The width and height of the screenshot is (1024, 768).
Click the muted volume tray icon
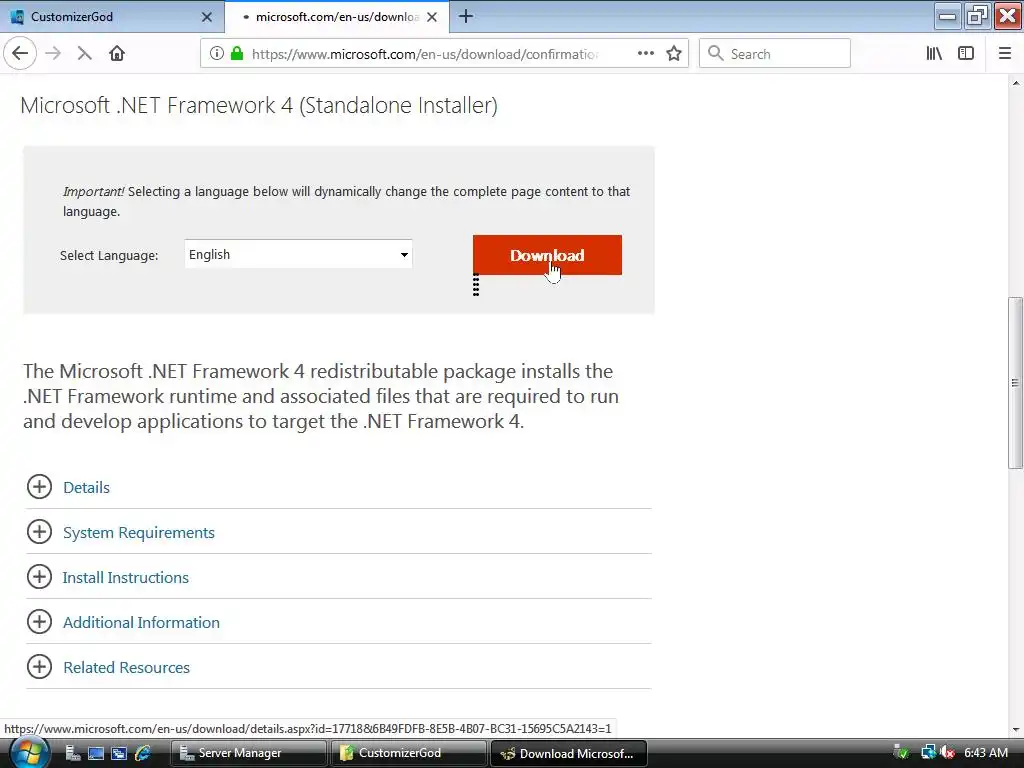pyautogui.click(x=948, y=753)
